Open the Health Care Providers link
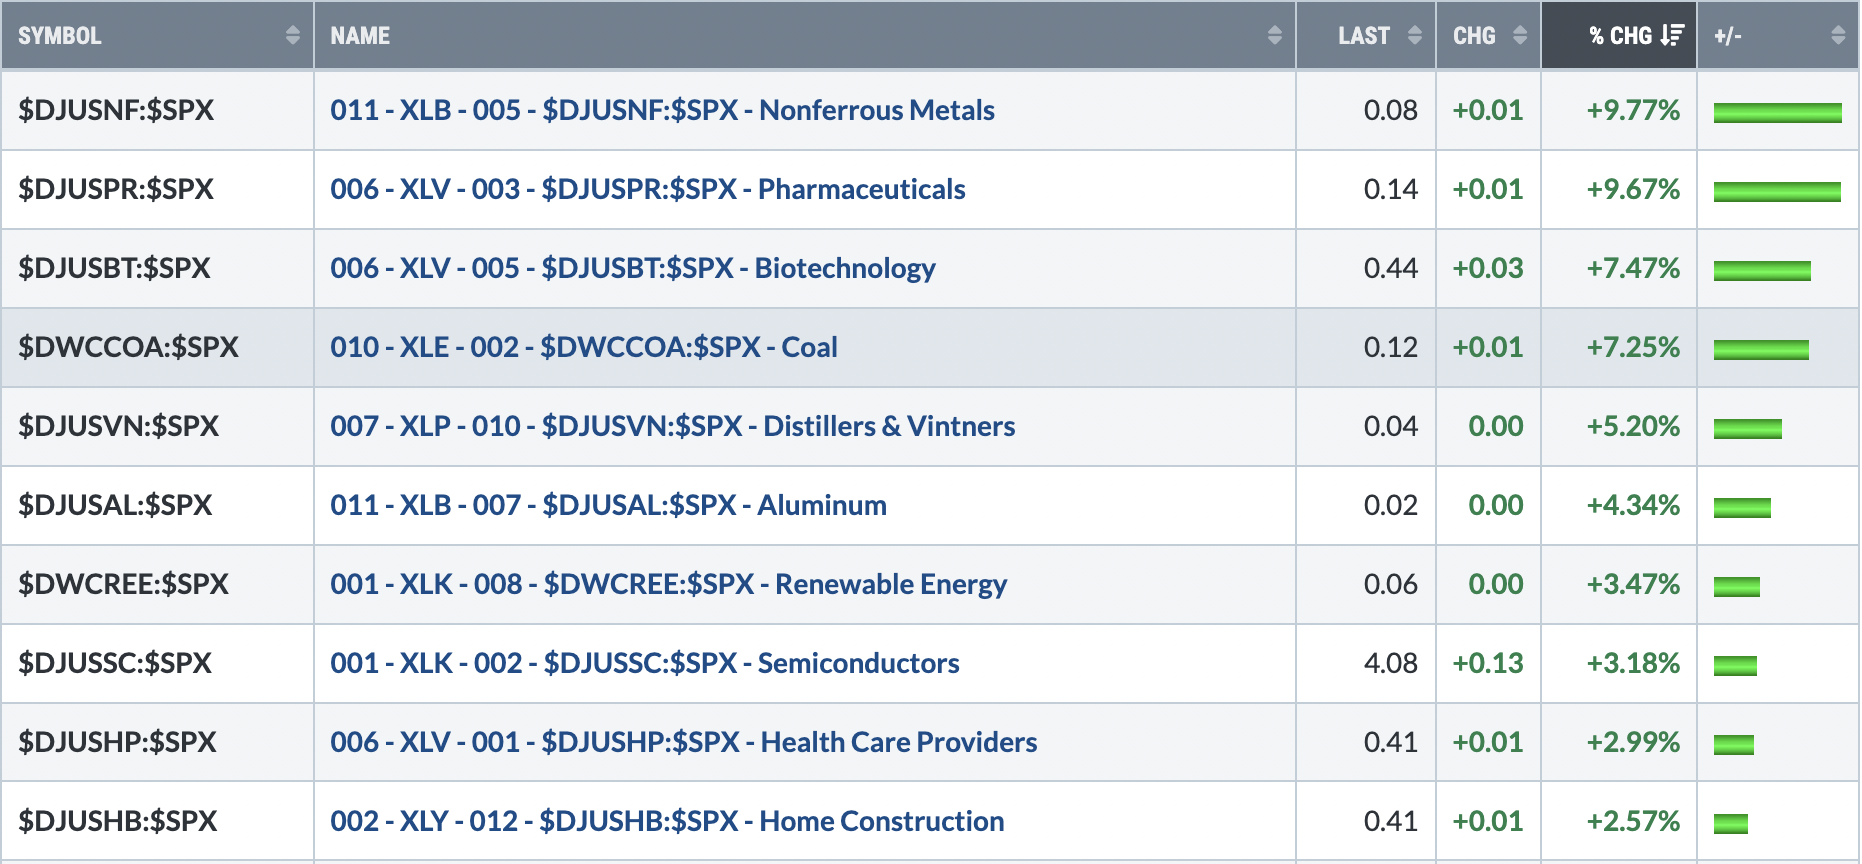The image size is (1862, 864). click(683, 742)
